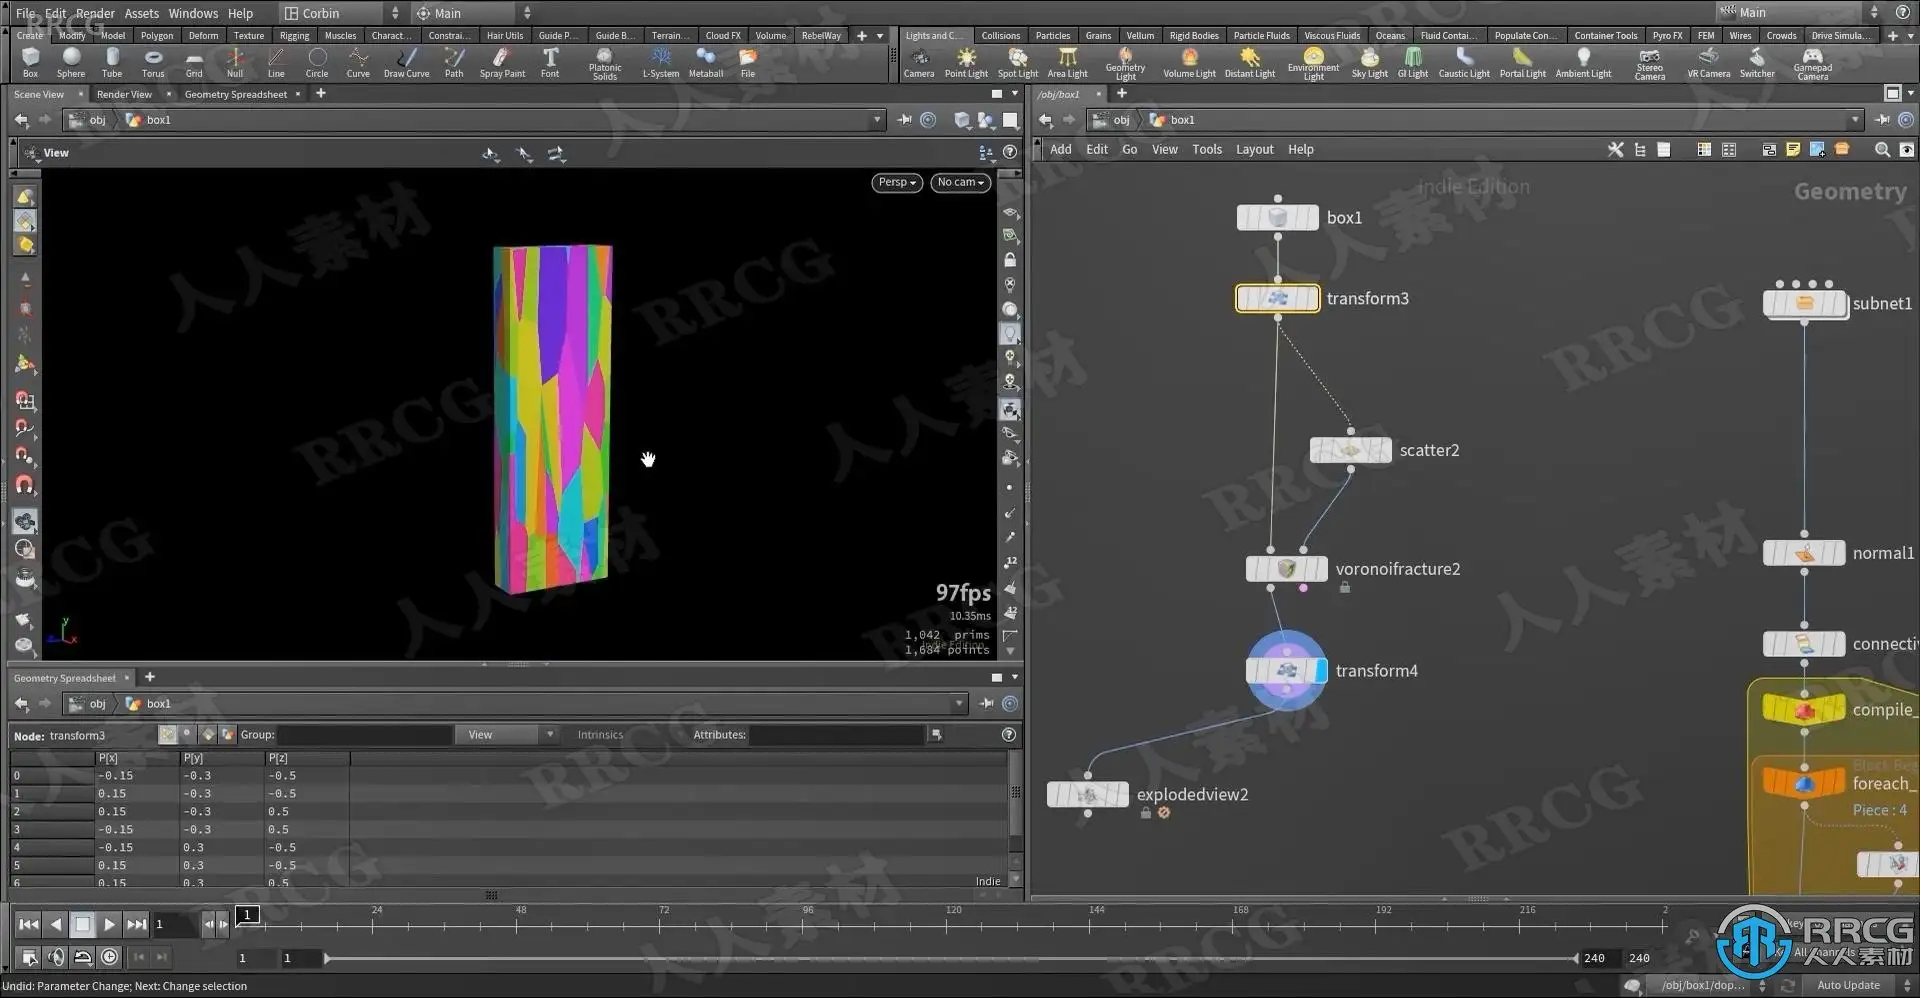Viewport: 1920px width, 998px height.
Task: Create a Sky Light
Action: (1370, 62)
